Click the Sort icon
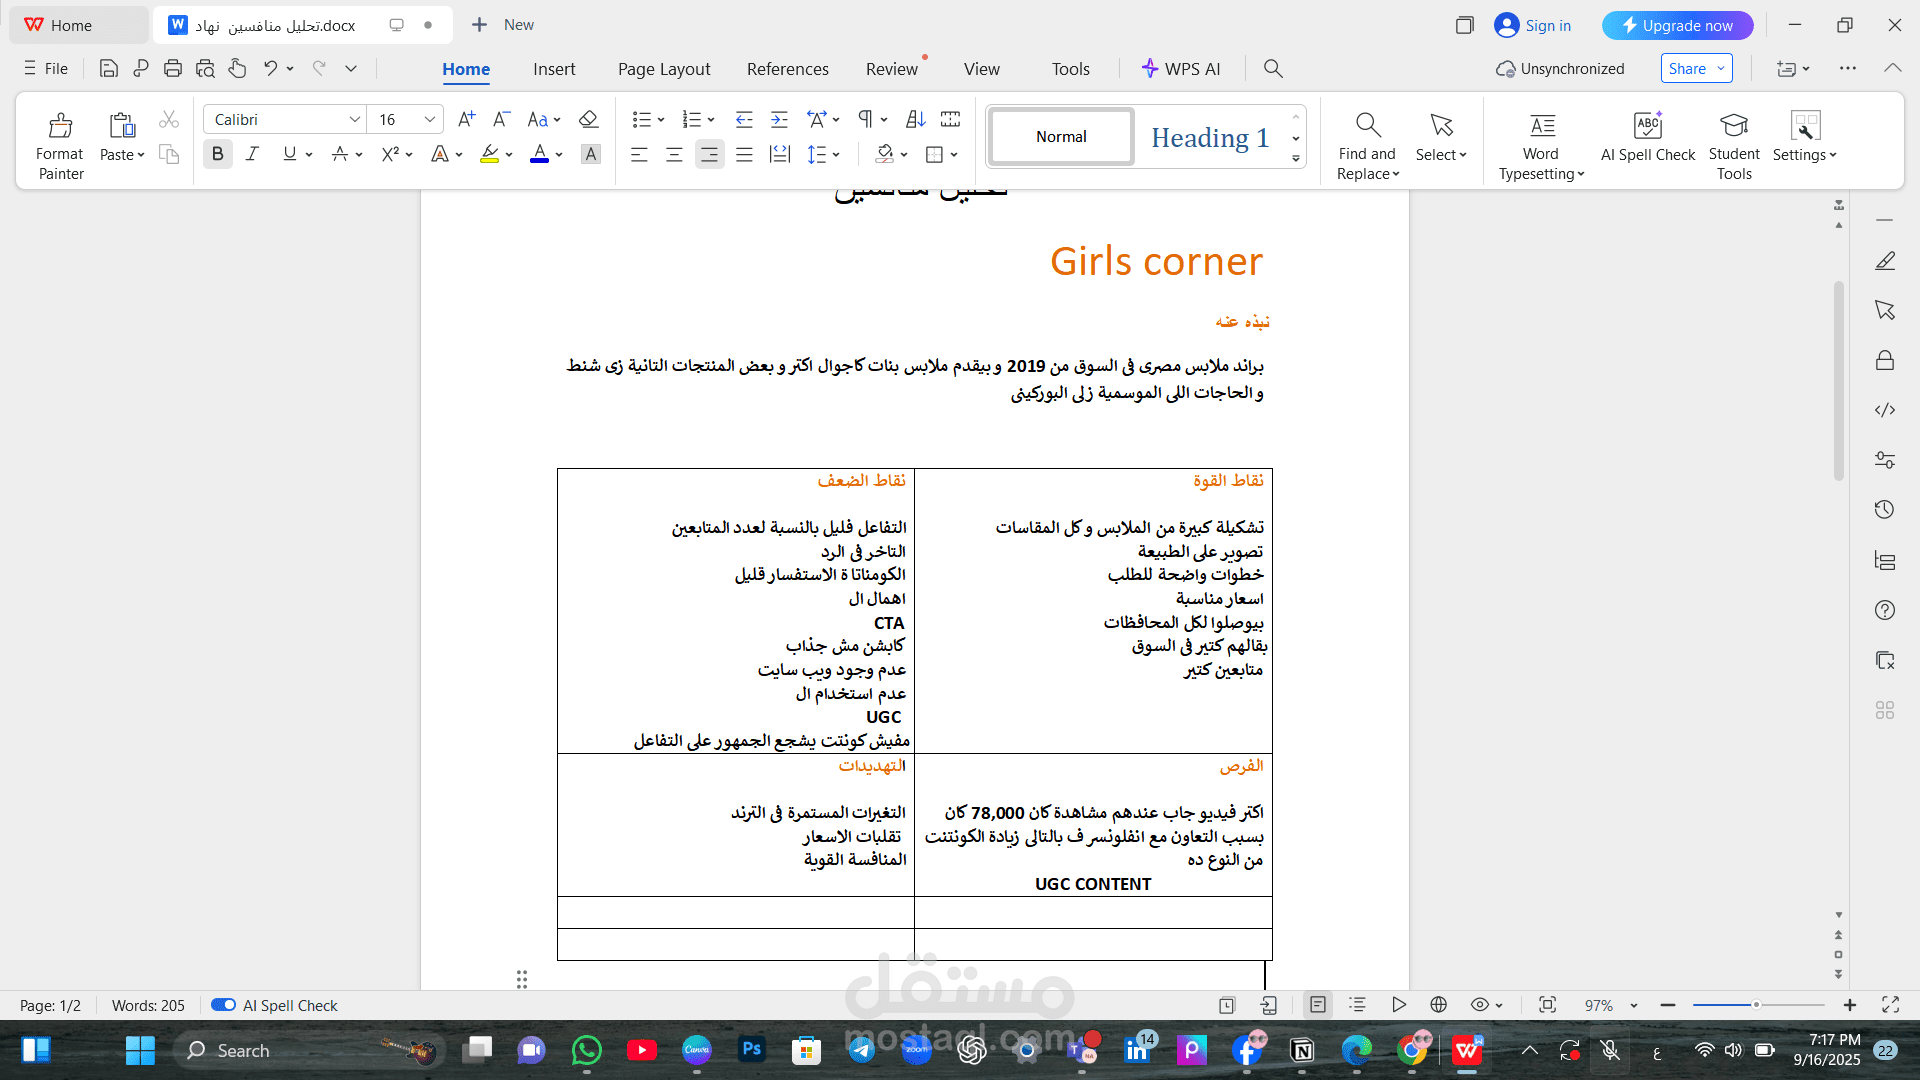 915,119
